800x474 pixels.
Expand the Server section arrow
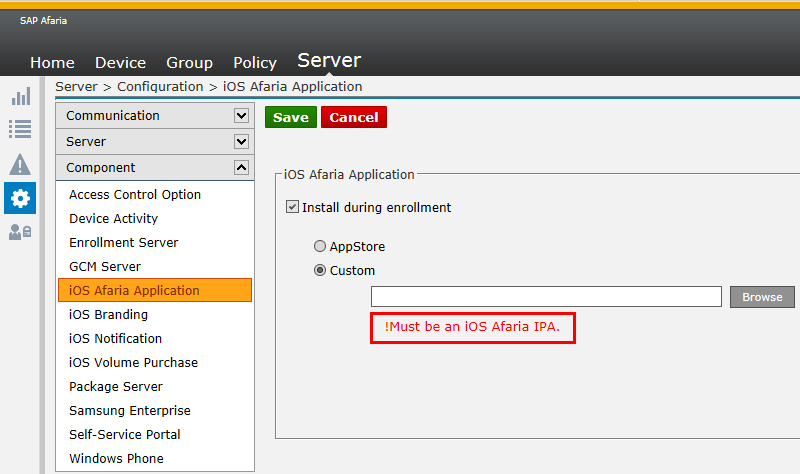tap(241, 141)
